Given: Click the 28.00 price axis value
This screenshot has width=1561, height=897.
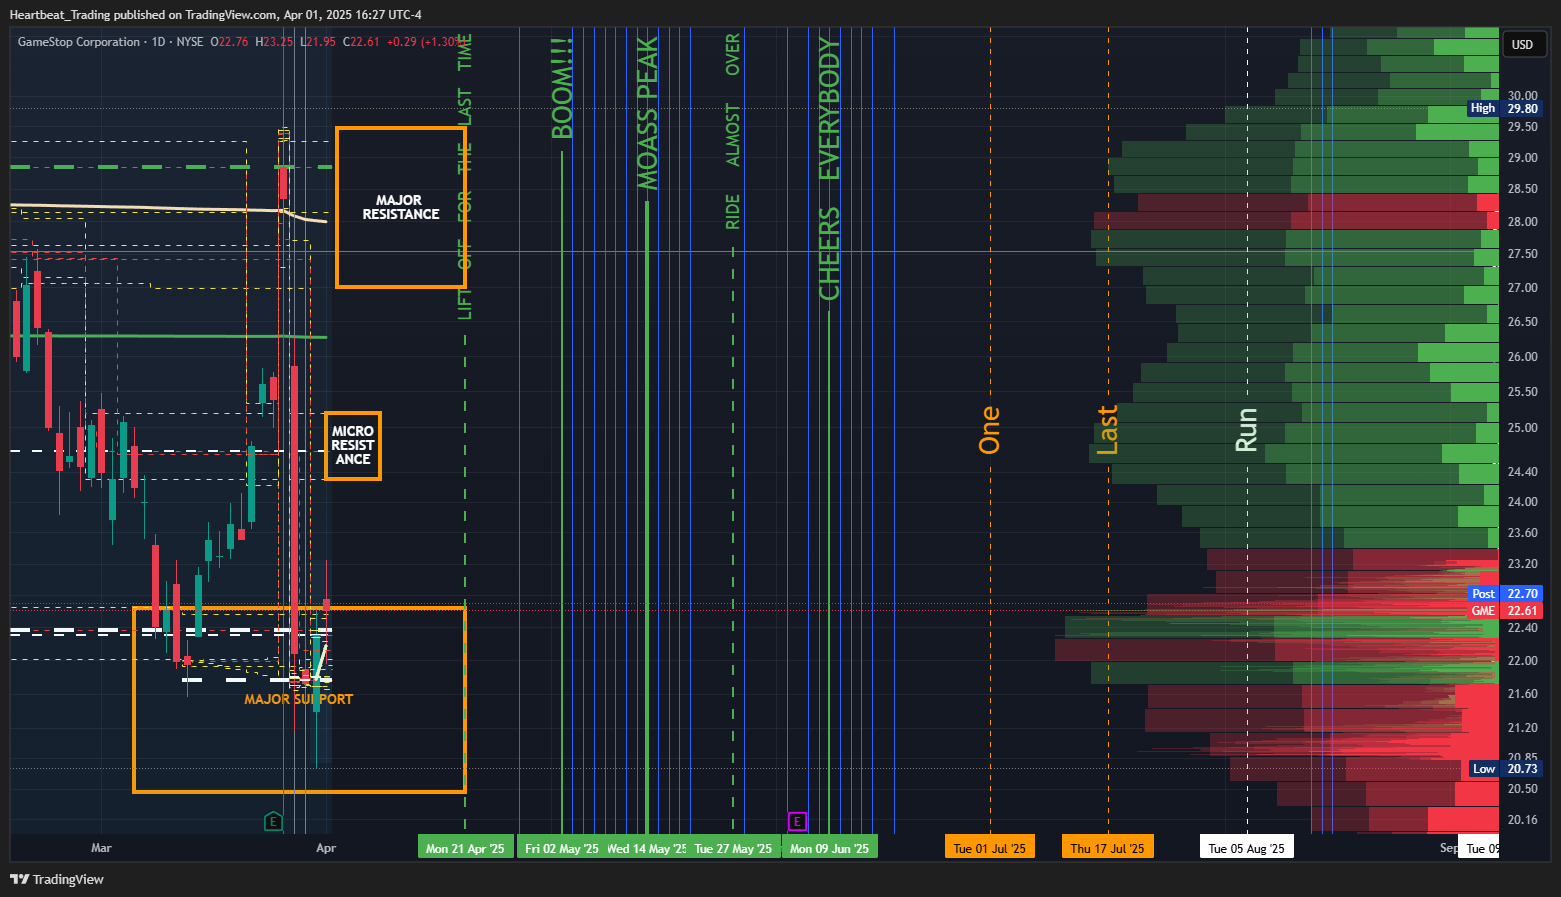Looking at the screenshot, I should (1522, 221).
